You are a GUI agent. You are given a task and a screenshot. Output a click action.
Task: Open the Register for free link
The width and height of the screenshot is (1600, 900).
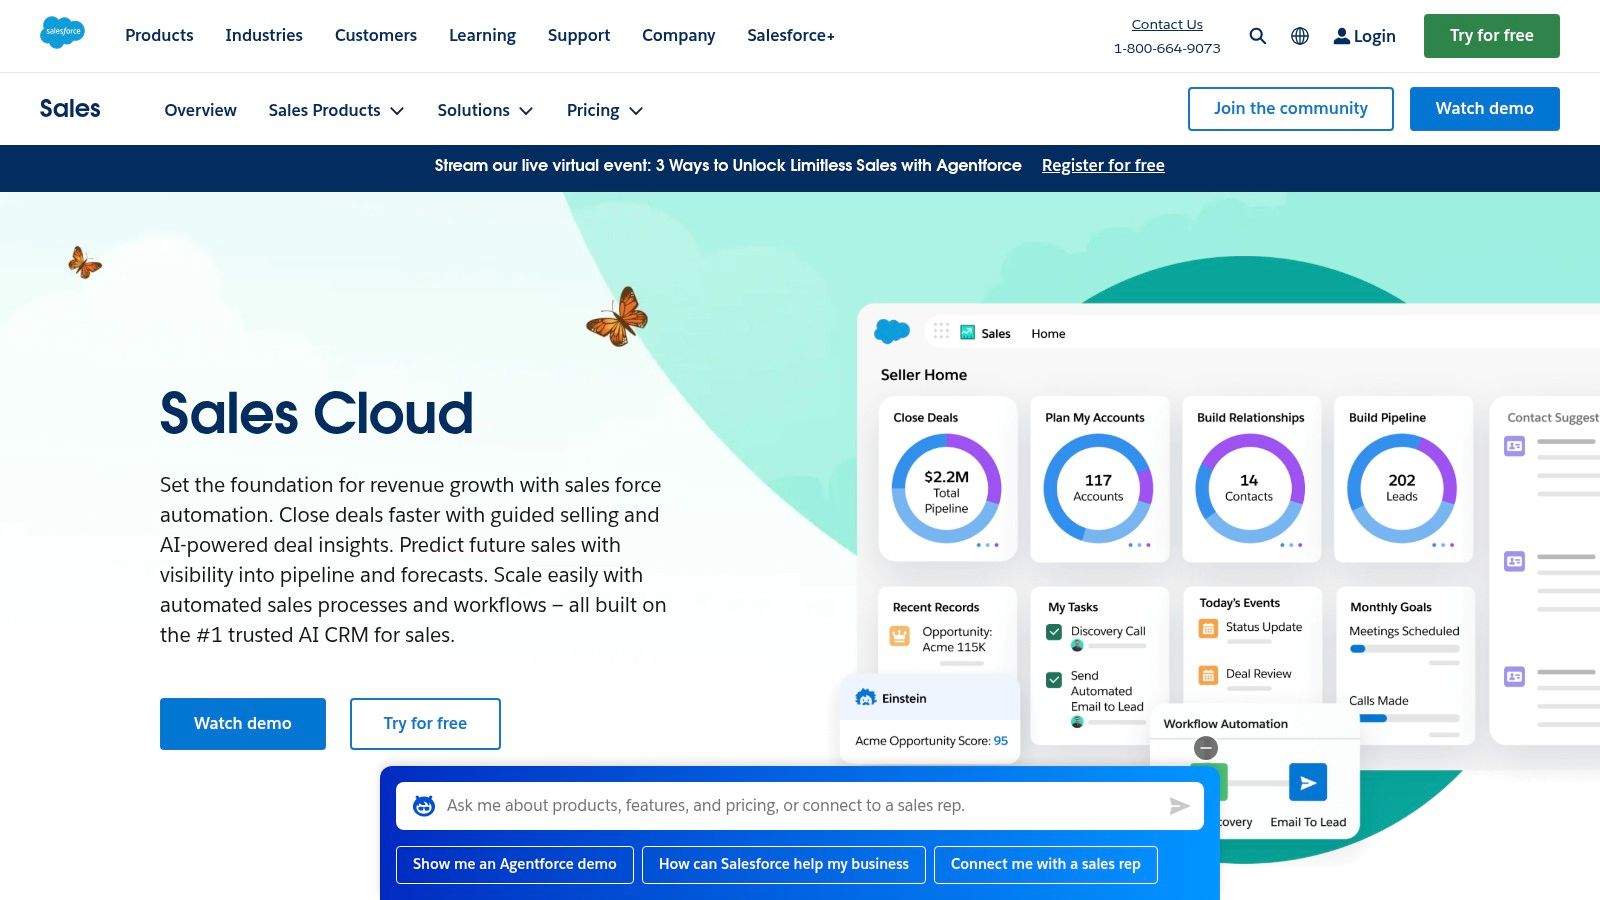tap(1103, 165)
